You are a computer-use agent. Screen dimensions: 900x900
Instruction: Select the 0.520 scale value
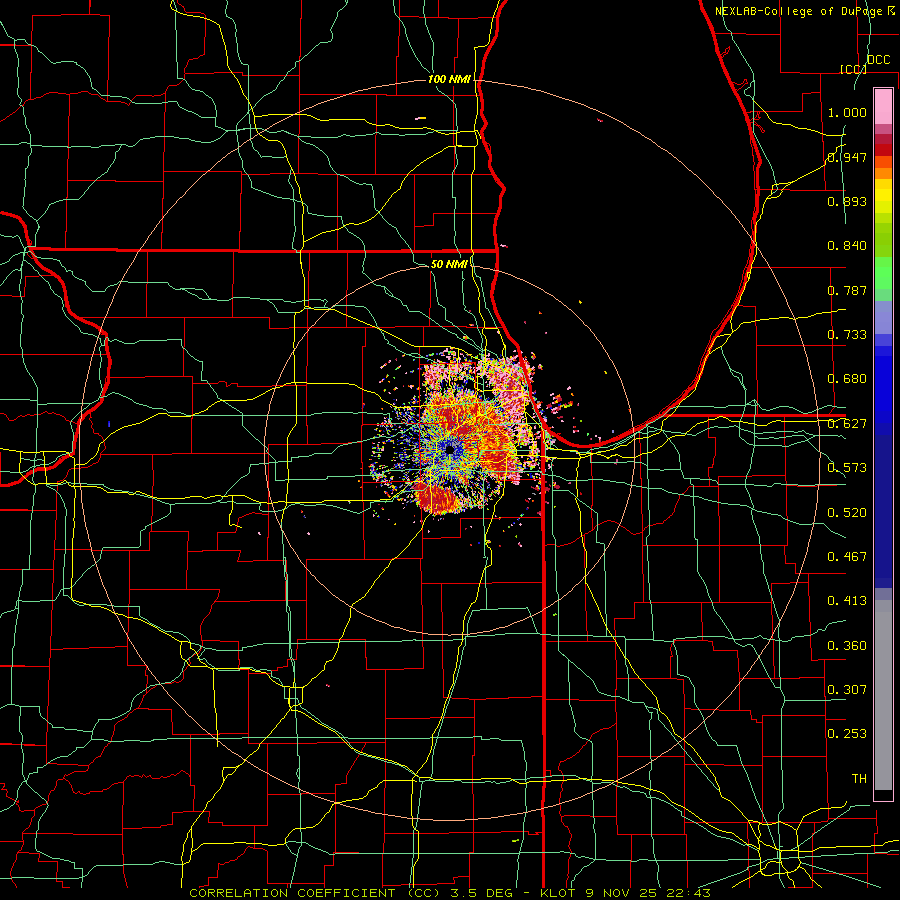pyautogui.click(x=847, y=513)
